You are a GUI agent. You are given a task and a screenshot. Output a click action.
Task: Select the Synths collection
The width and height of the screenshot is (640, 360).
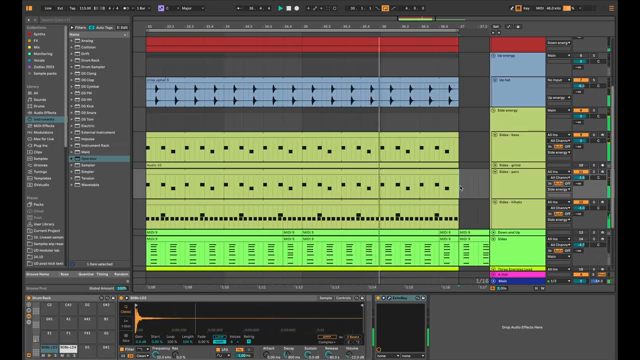39,34
